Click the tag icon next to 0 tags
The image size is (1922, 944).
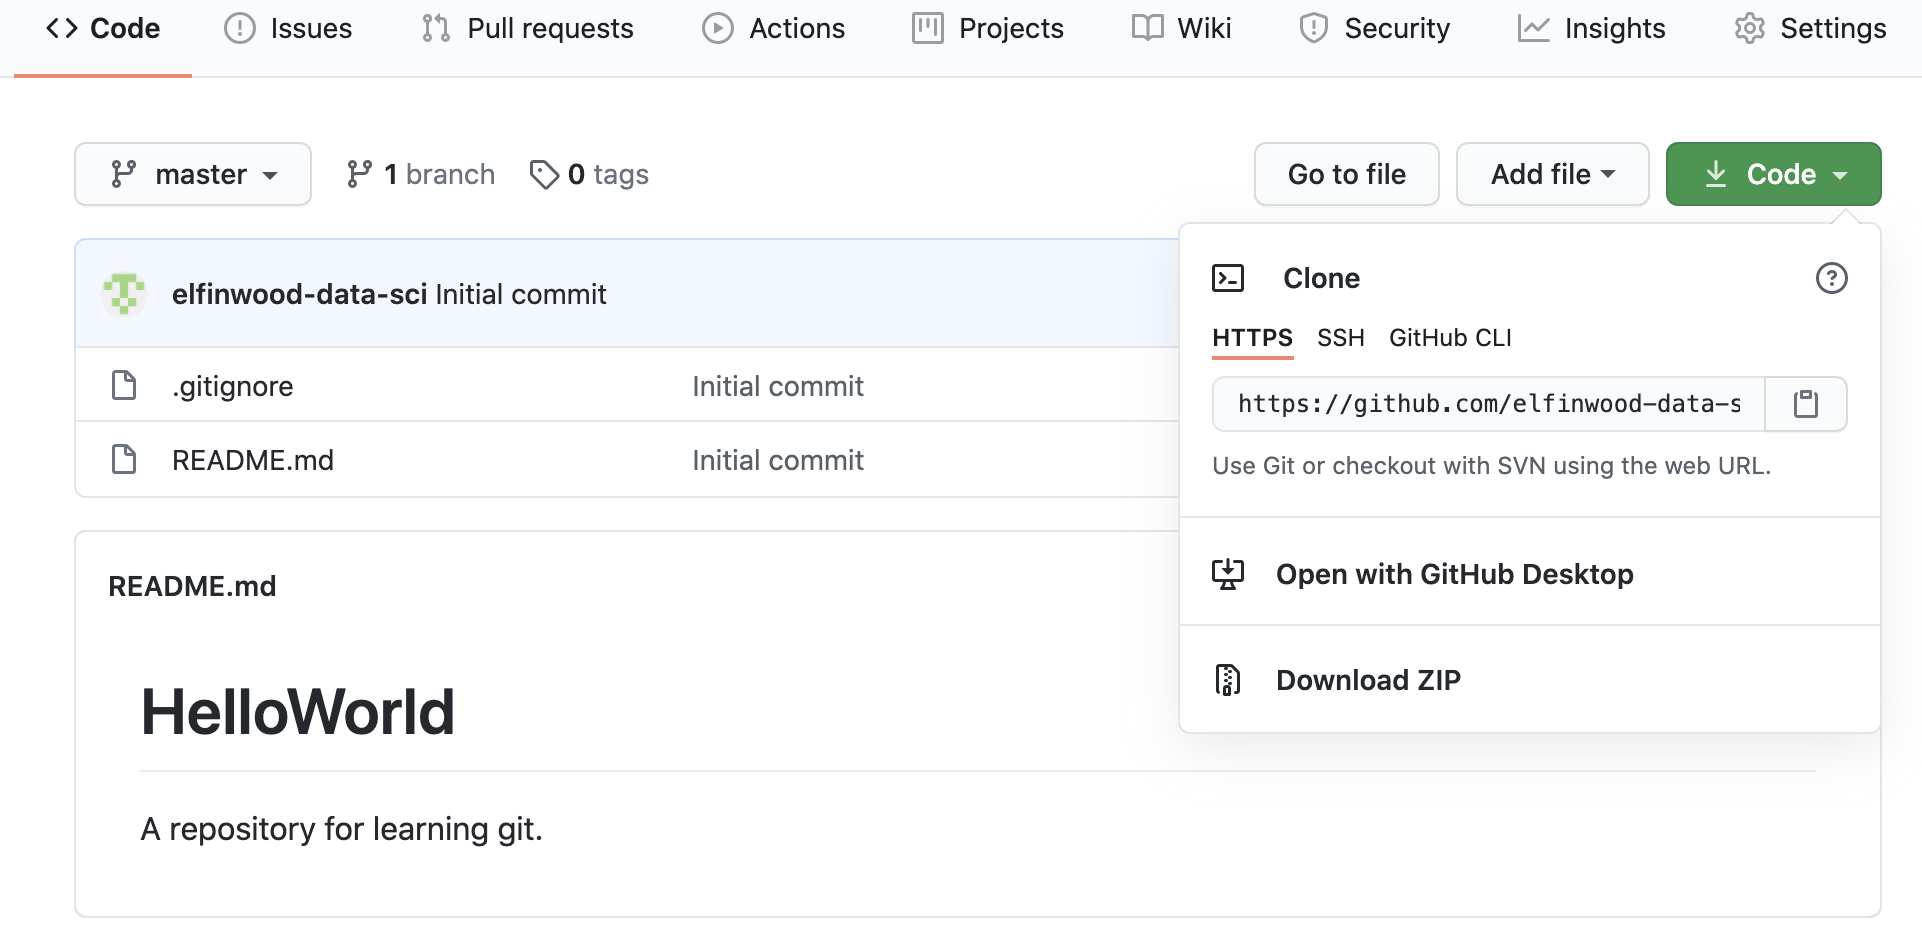[x=543, y=175]
